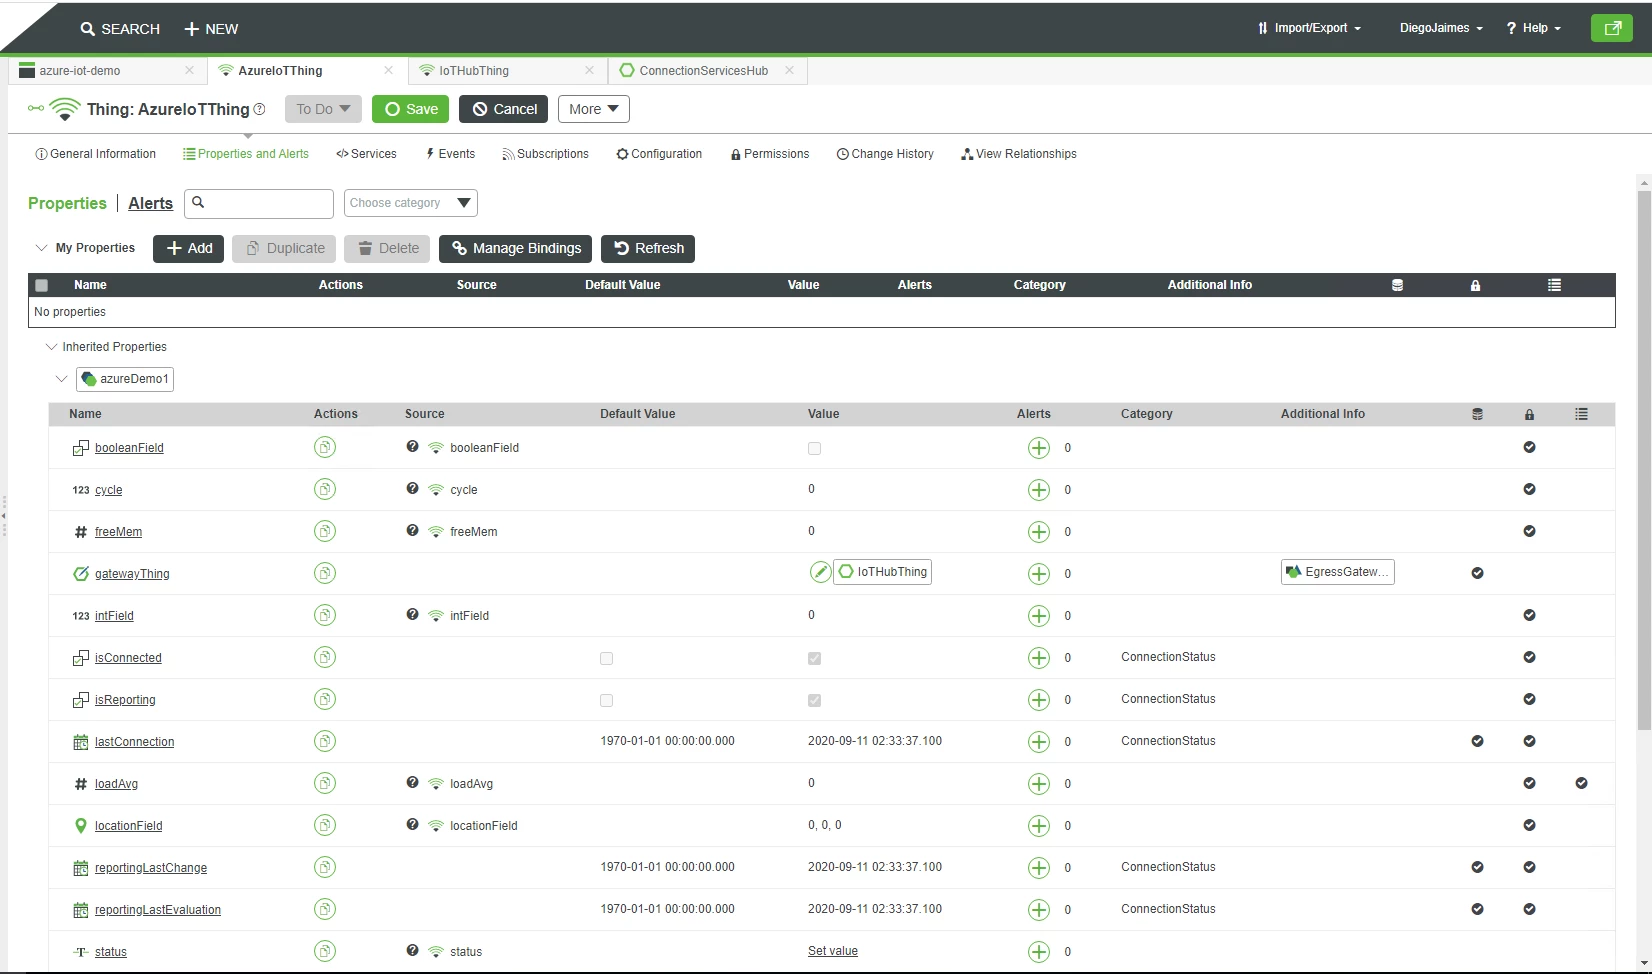Open the Import/Export dropdown menu

coord(1309,28)
